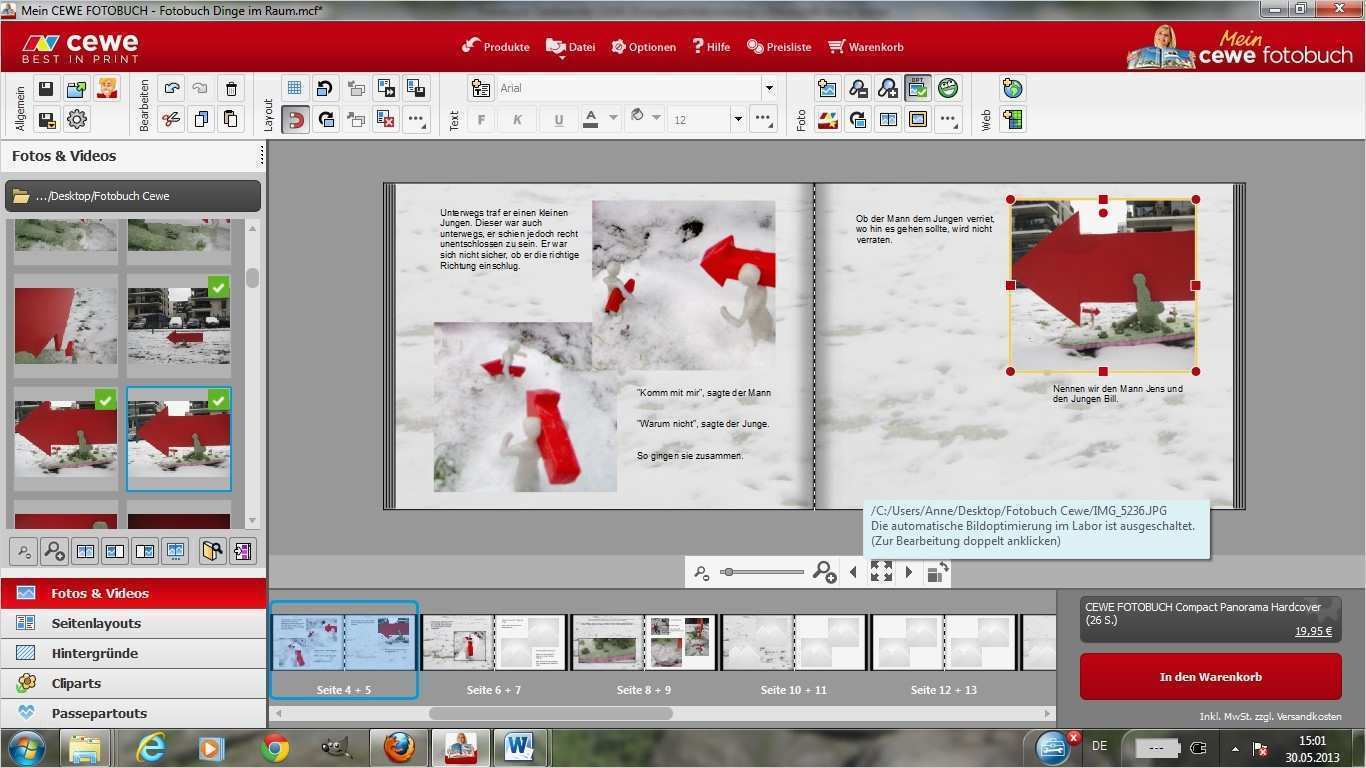This screenshot has width=1366, height=768.
Task: Open the Optionen menu
Action: (x=645, y=47)
